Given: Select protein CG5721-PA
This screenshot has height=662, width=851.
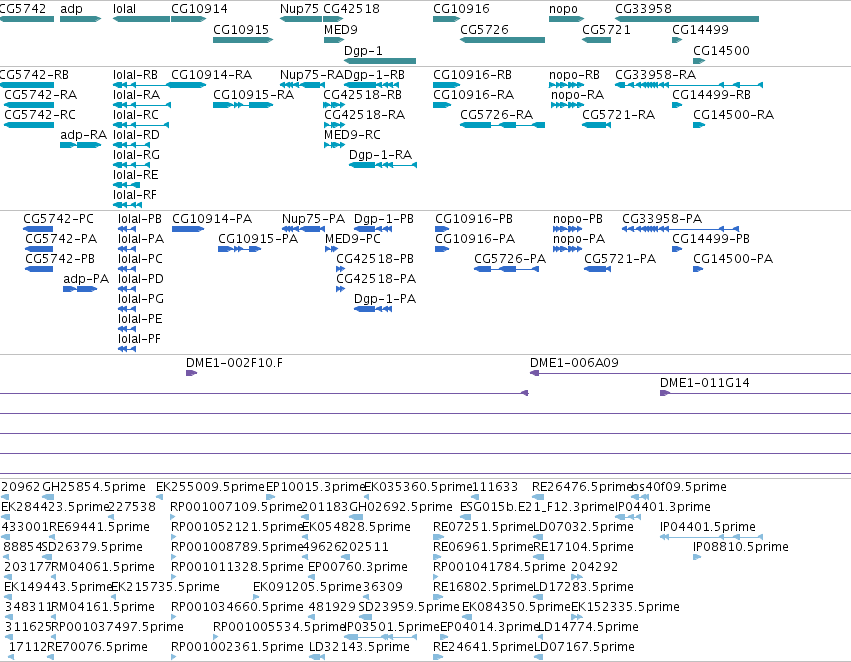Looking at the screenshot, I should pos(598,269).
